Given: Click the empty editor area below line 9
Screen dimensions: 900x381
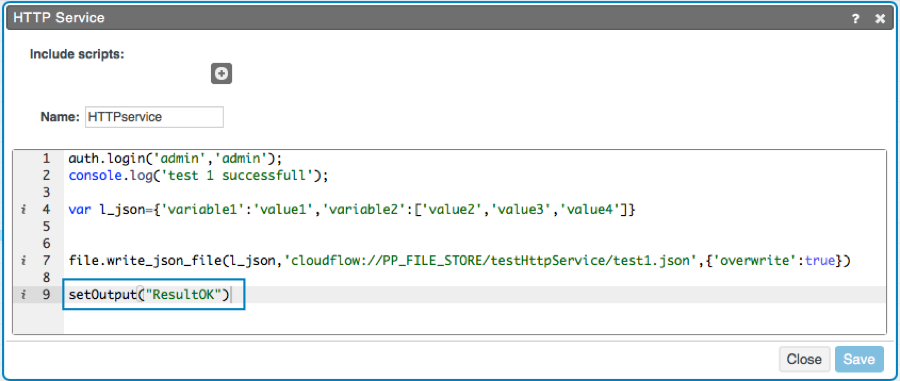Looking at the screenshot, I should tap(475, 318).
